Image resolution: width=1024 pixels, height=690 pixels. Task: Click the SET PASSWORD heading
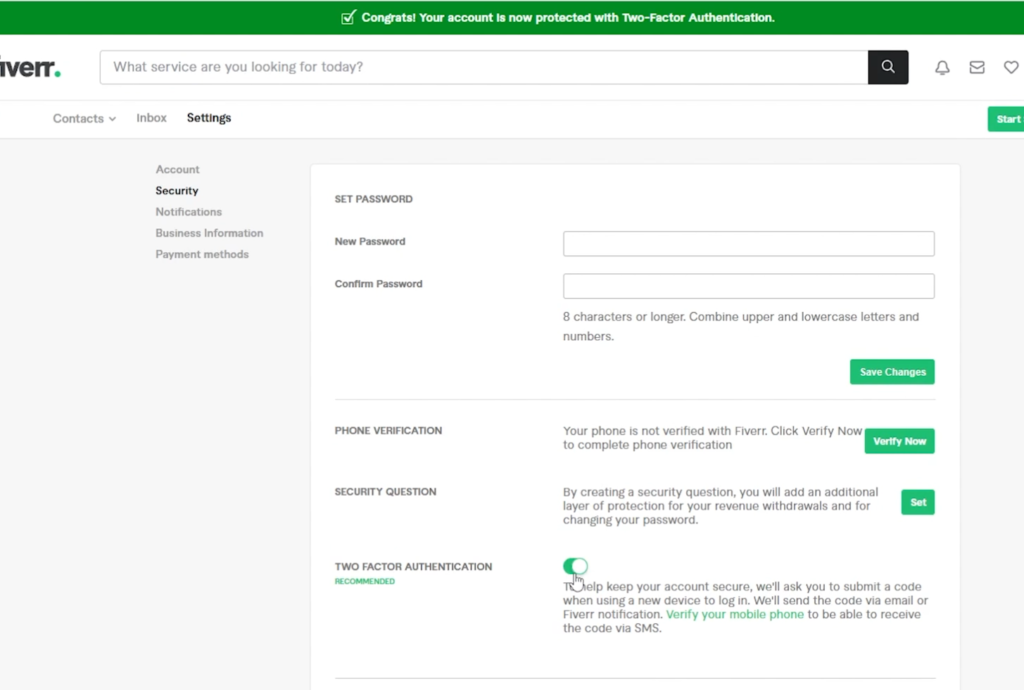[x=374, y=199]
